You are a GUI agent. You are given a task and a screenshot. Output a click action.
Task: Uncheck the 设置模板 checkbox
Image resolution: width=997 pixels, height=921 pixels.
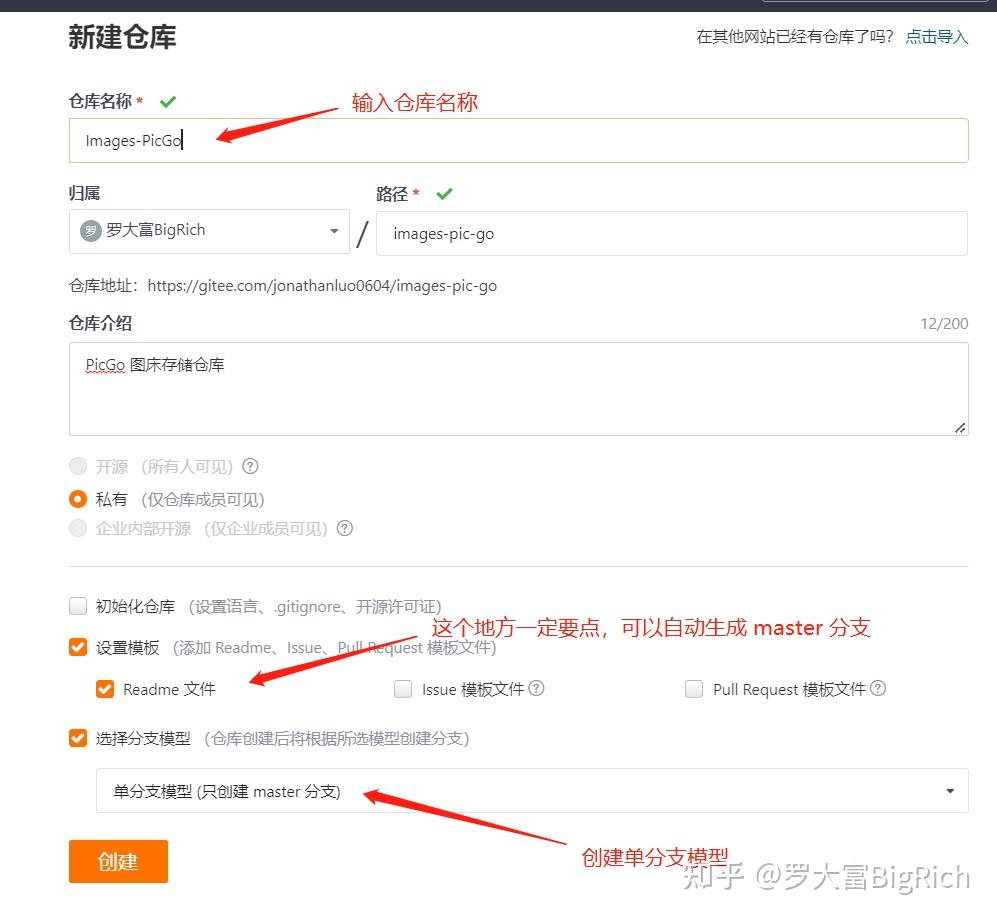[x=77, y=647]
